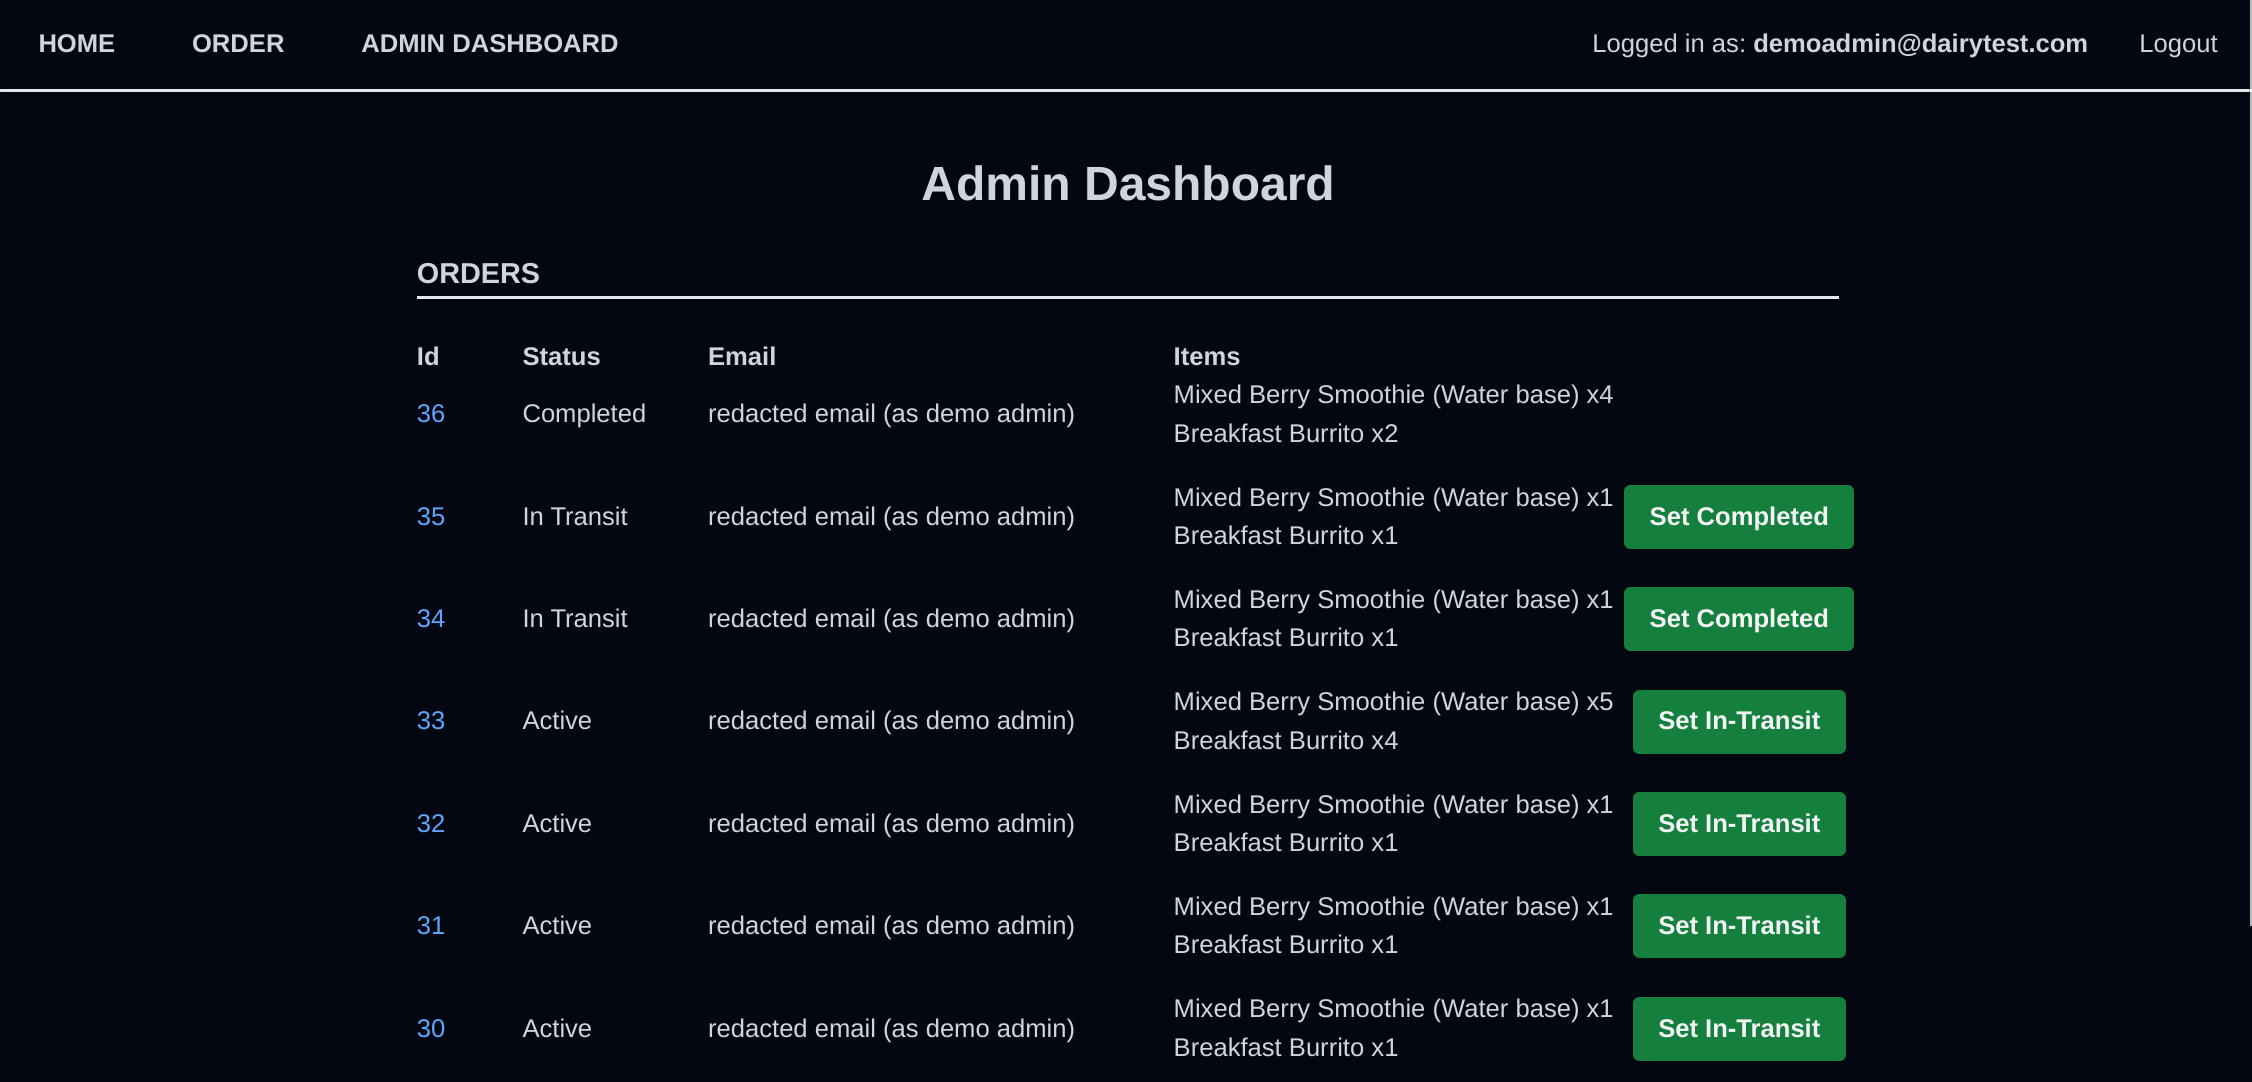Click order ID 36 link
The width and height of the screenshot is (2252, 1082).
pyautogui.click(x=429, y=414)
